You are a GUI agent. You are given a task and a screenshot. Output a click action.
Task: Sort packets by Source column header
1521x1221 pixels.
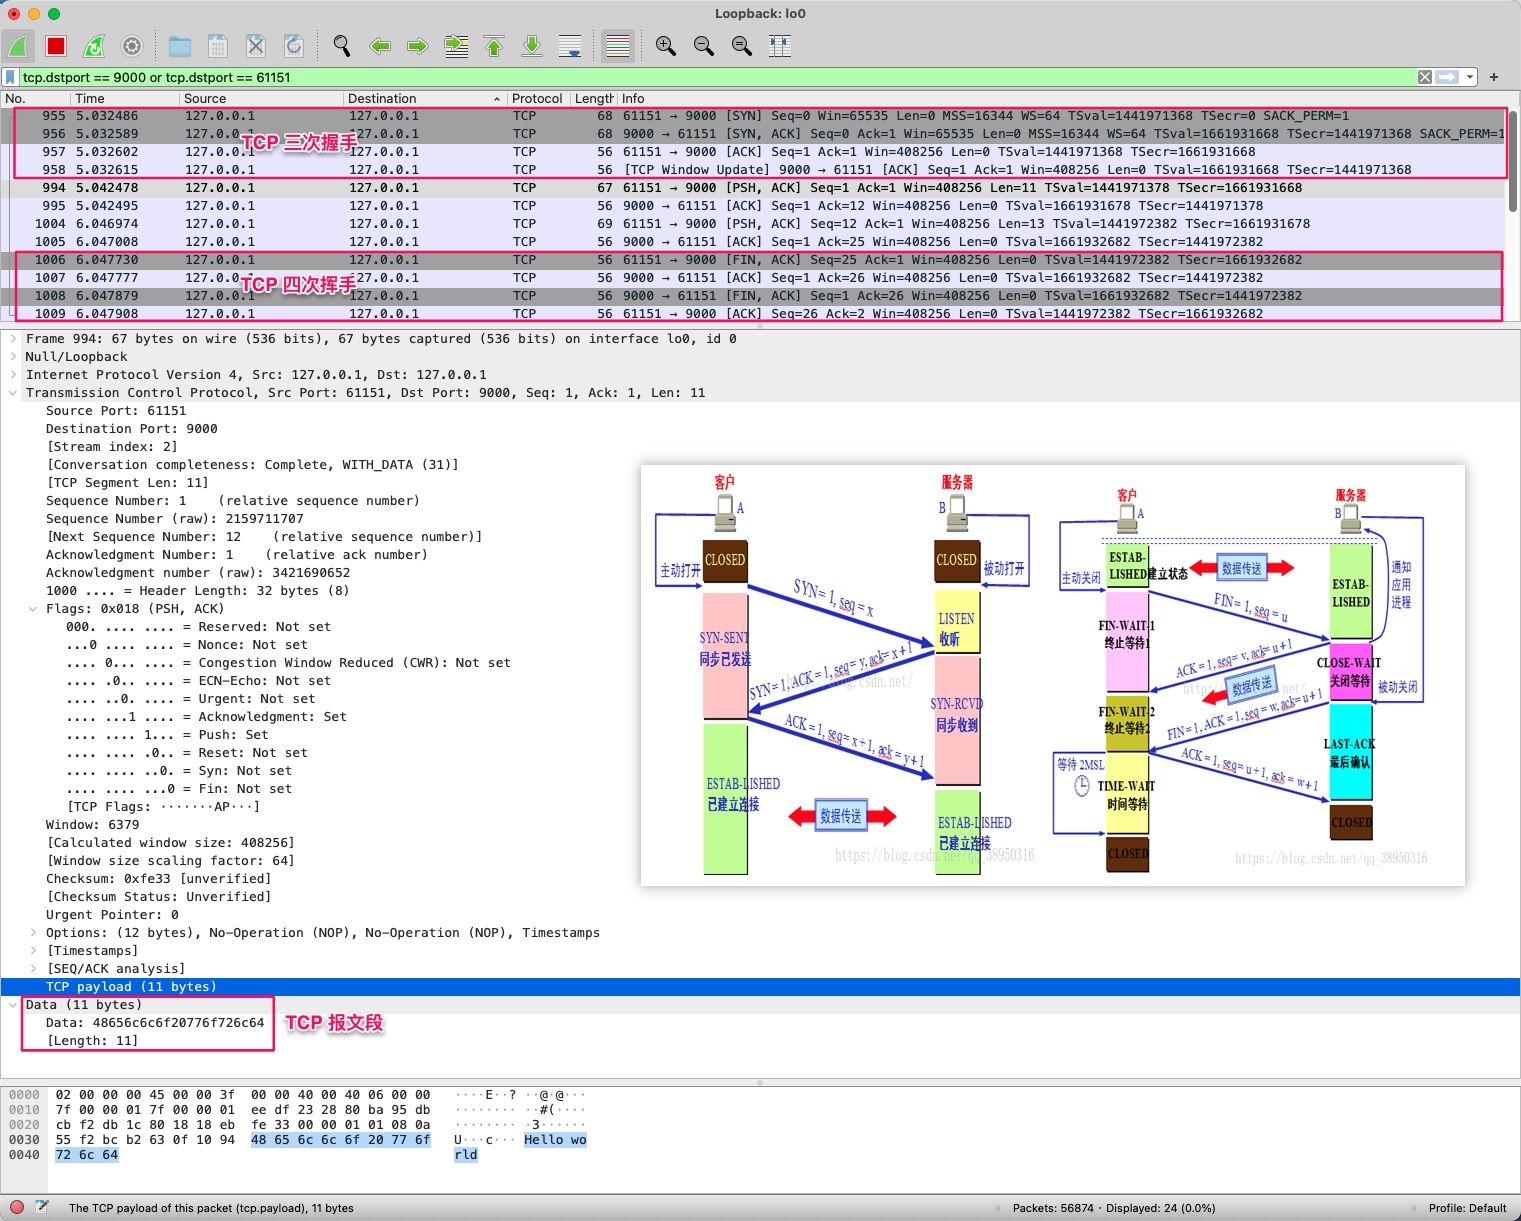(260, 99)
